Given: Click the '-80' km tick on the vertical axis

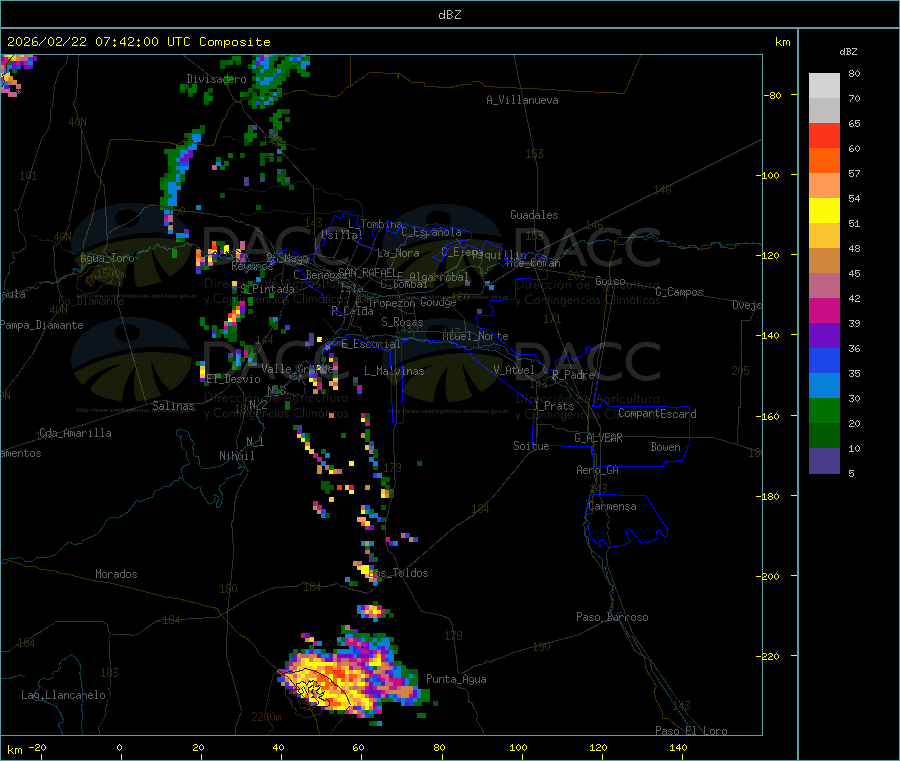Looking at the screenshot, I should 773,95.
